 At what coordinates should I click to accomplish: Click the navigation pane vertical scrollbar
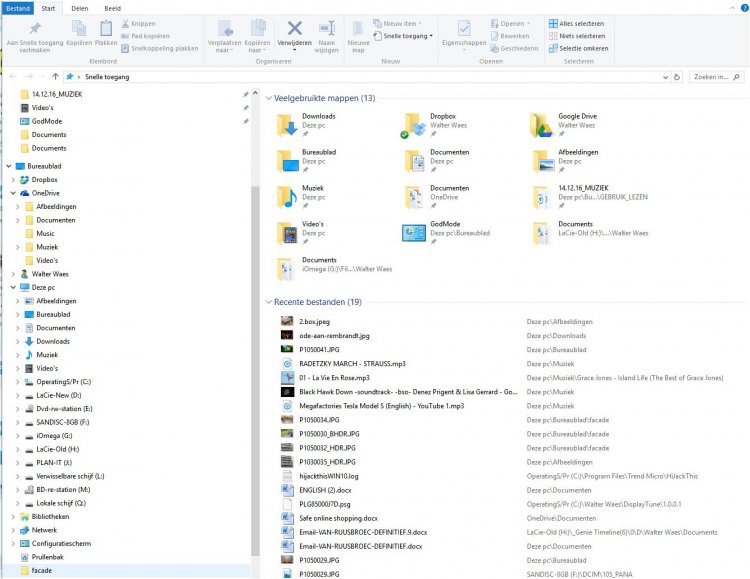point(254,300)
